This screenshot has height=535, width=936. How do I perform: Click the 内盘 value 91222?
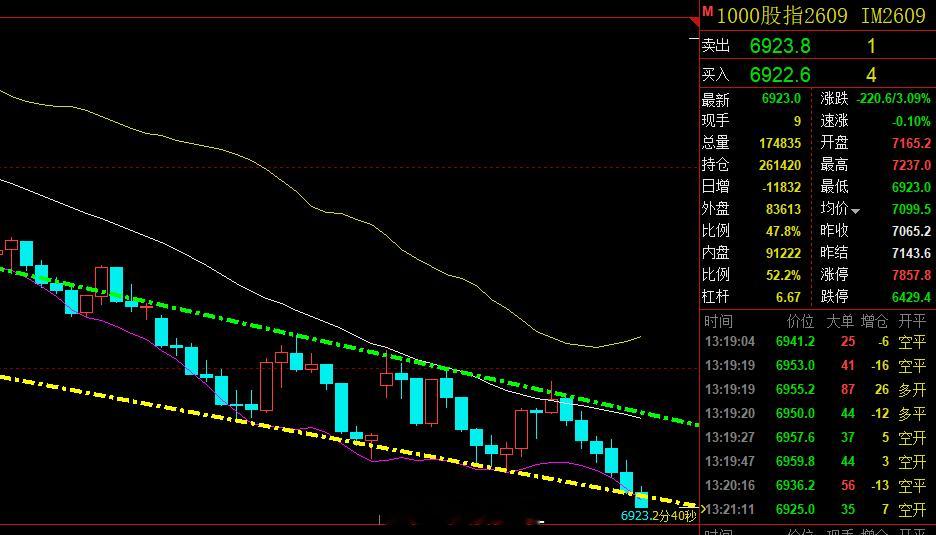[783, 253]
